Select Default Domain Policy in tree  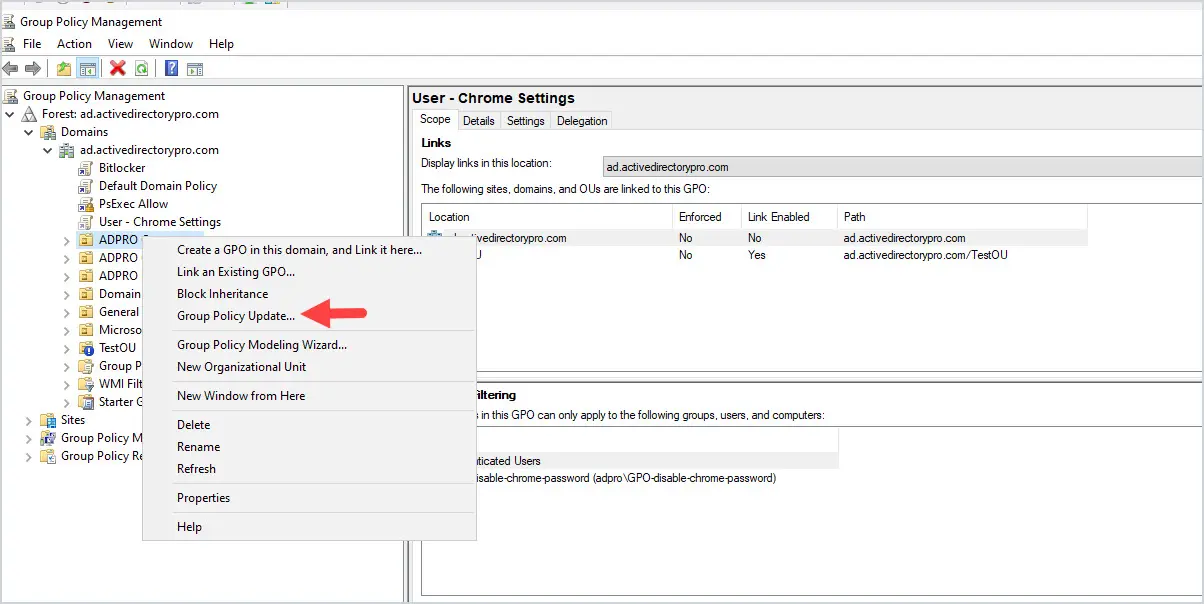pos(157,186)
